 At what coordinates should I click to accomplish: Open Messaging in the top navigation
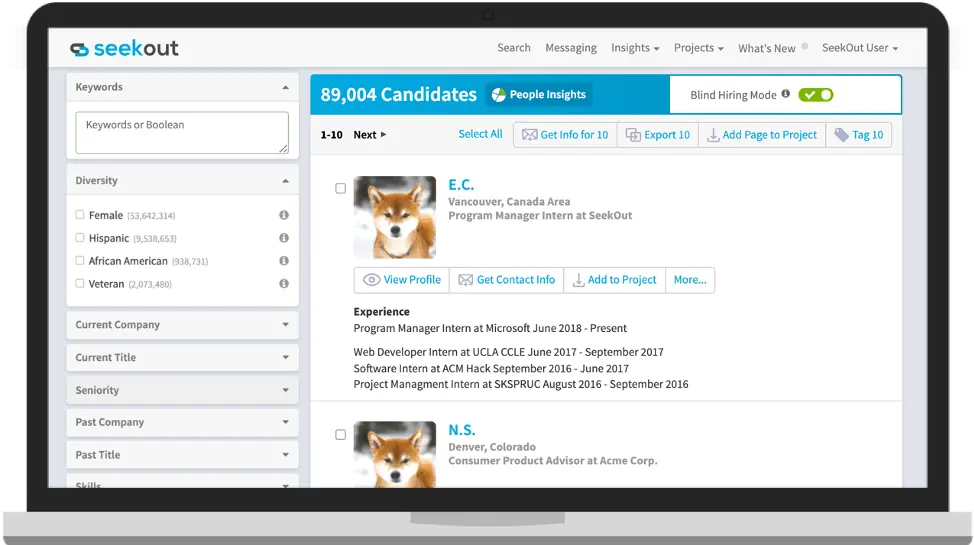point(571,48)
